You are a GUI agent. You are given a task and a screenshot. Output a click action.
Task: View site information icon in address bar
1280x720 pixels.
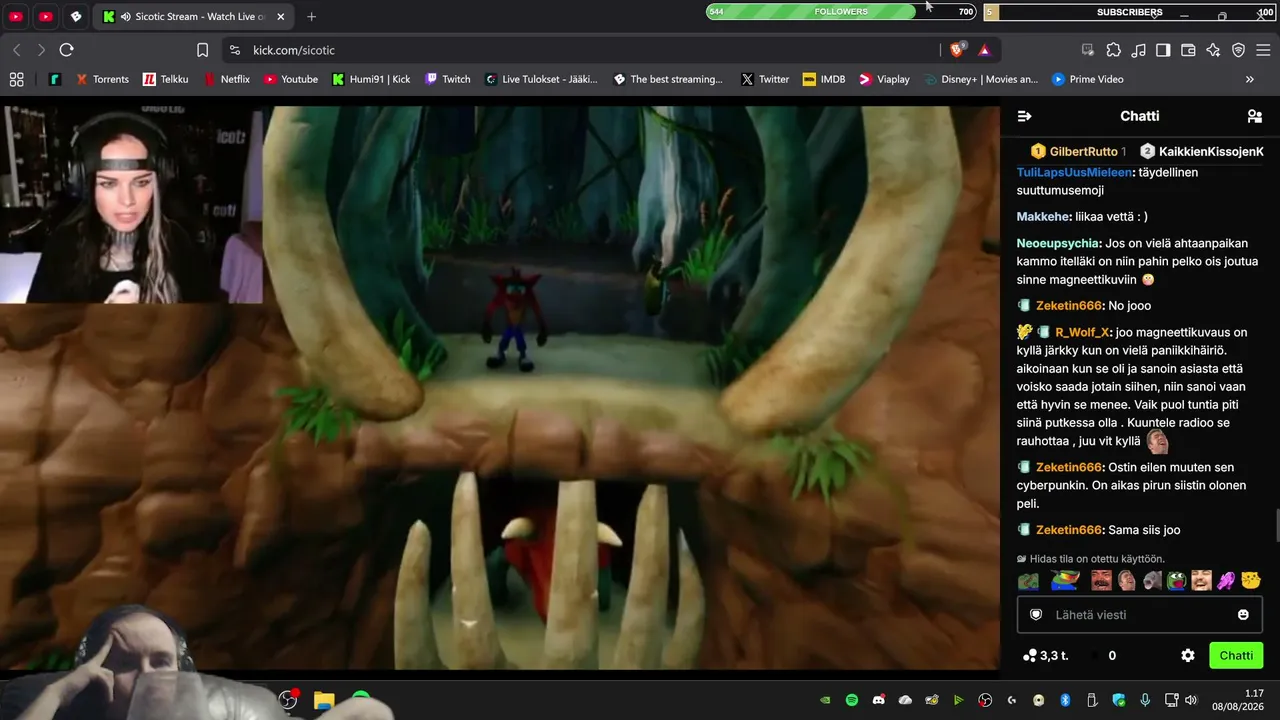point(234,50)
